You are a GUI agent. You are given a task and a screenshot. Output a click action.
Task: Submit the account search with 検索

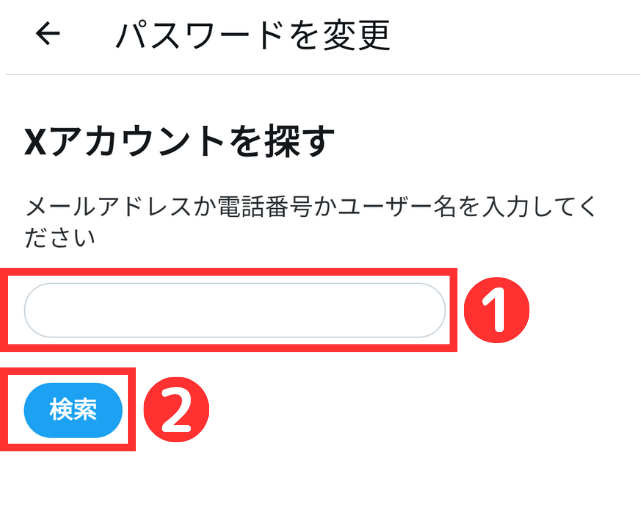pyautogui.click(x=73, y=410)
